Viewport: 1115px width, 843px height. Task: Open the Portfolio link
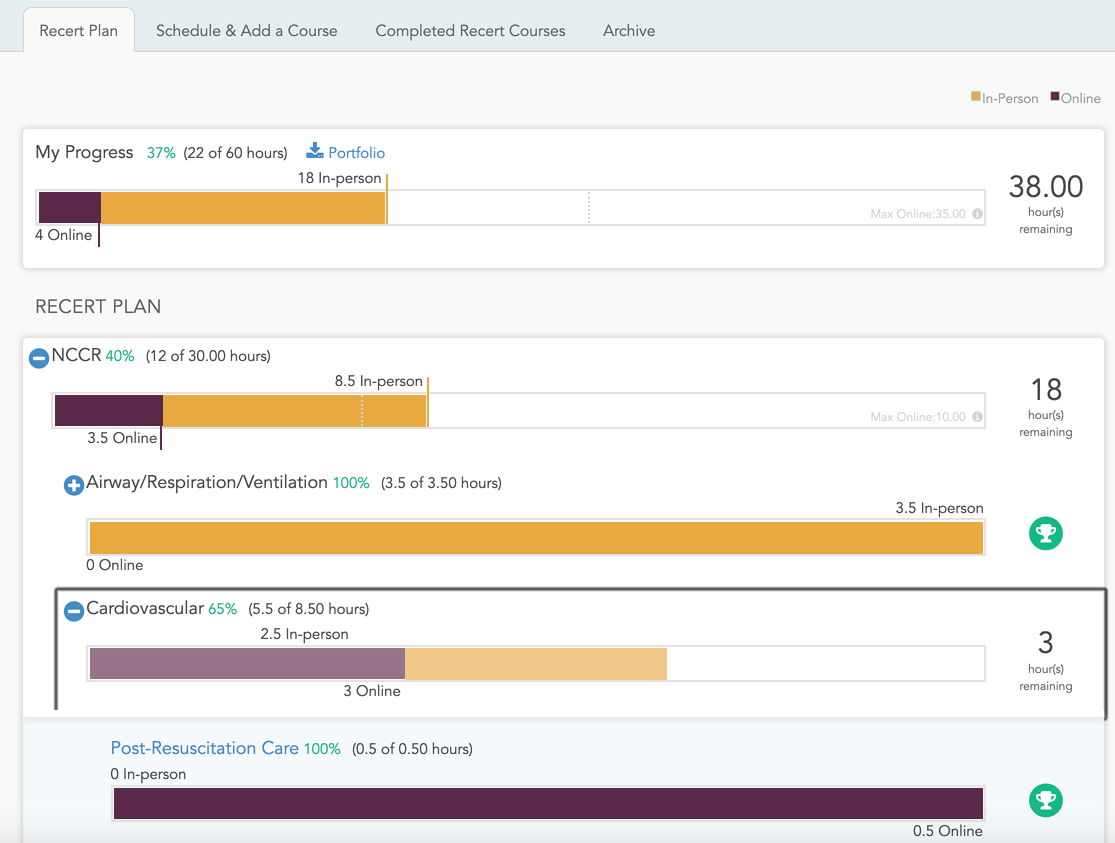click(x=353, y=152)
